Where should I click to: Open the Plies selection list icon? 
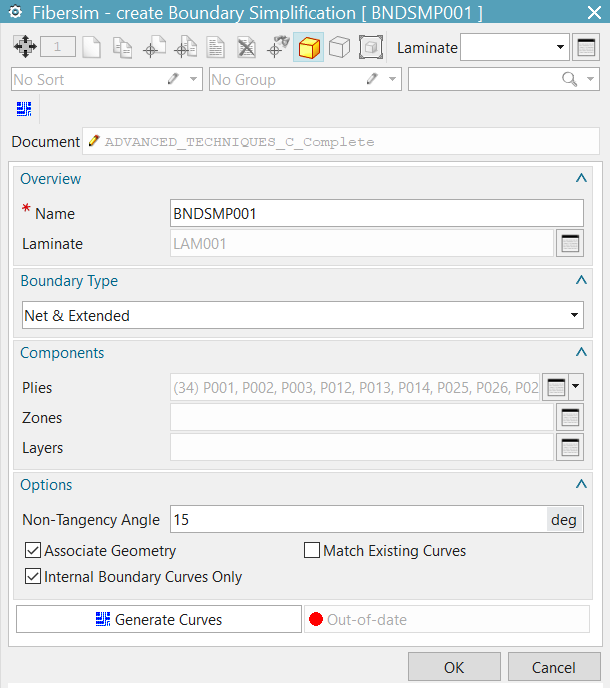tap(557, 387)
